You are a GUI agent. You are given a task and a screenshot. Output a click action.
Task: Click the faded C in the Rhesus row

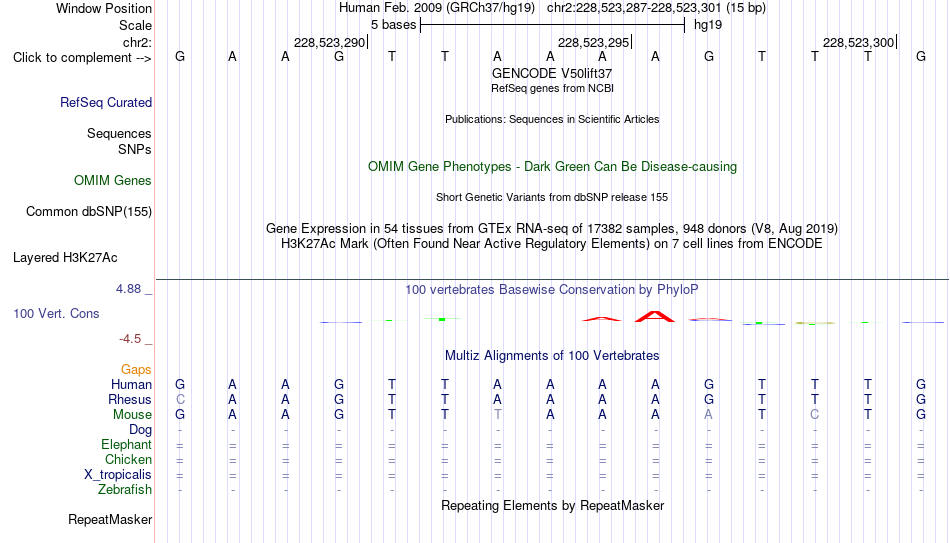coord(180,400)
